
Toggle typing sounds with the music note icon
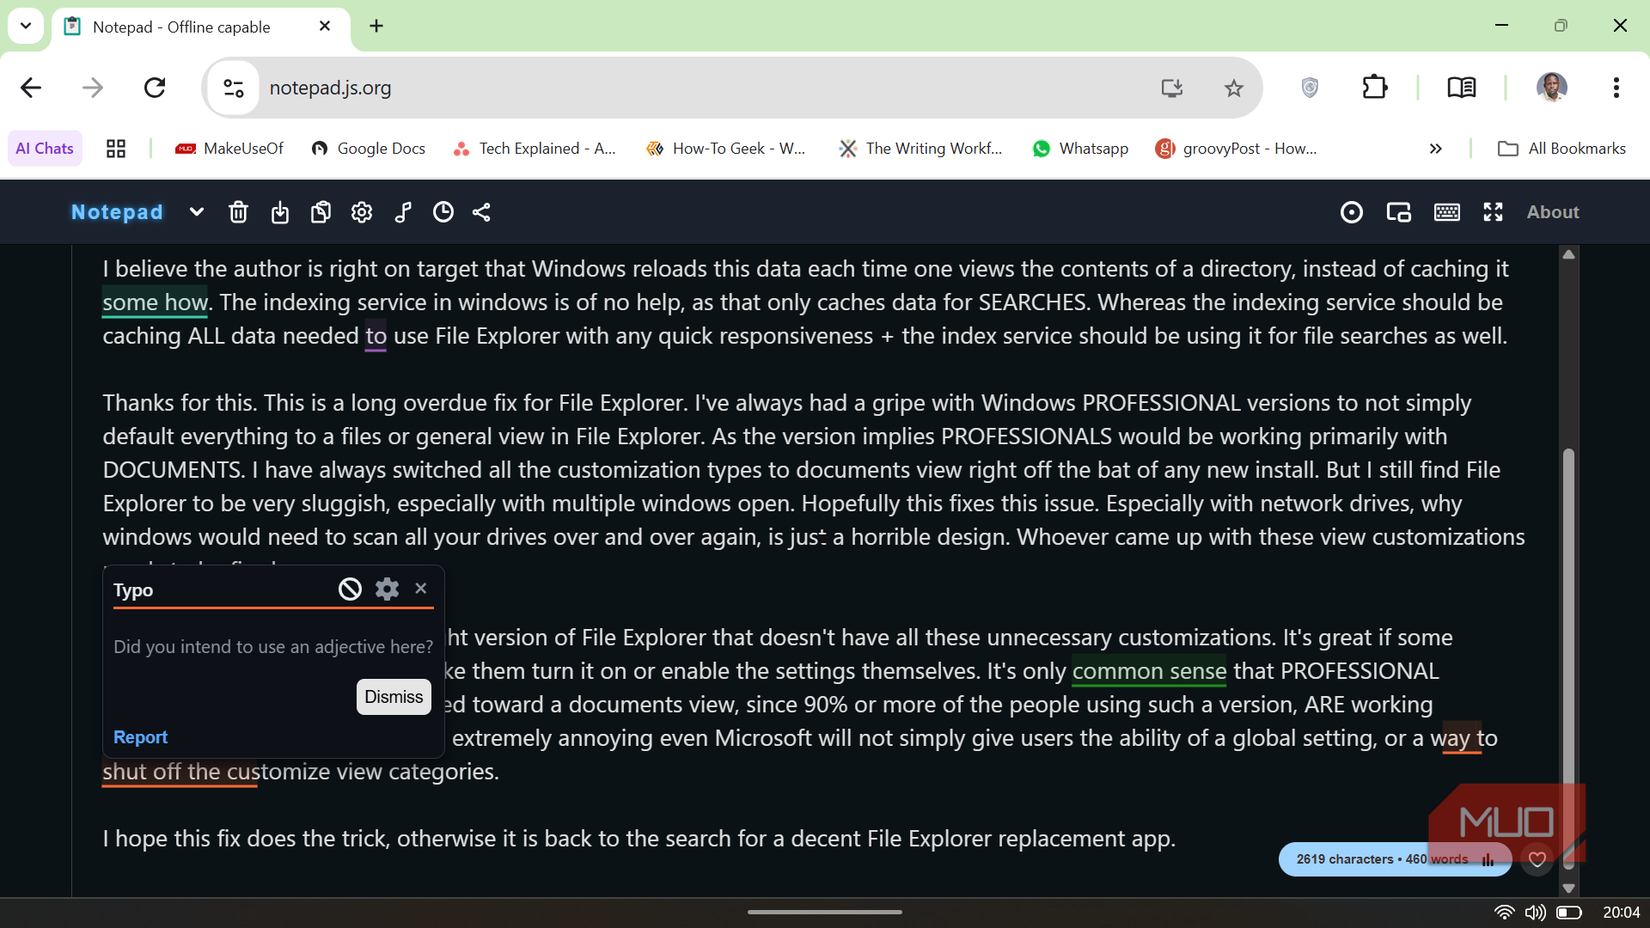click(x=403, y=212)
